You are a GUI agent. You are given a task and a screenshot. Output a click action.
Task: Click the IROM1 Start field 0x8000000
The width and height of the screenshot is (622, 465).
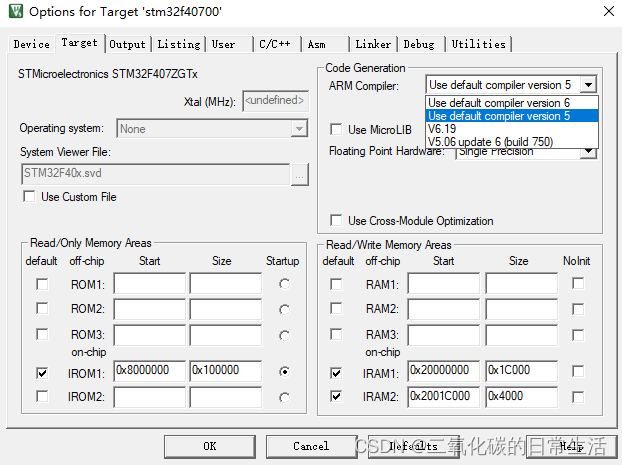pyautogui.click(x=150, y=371)
